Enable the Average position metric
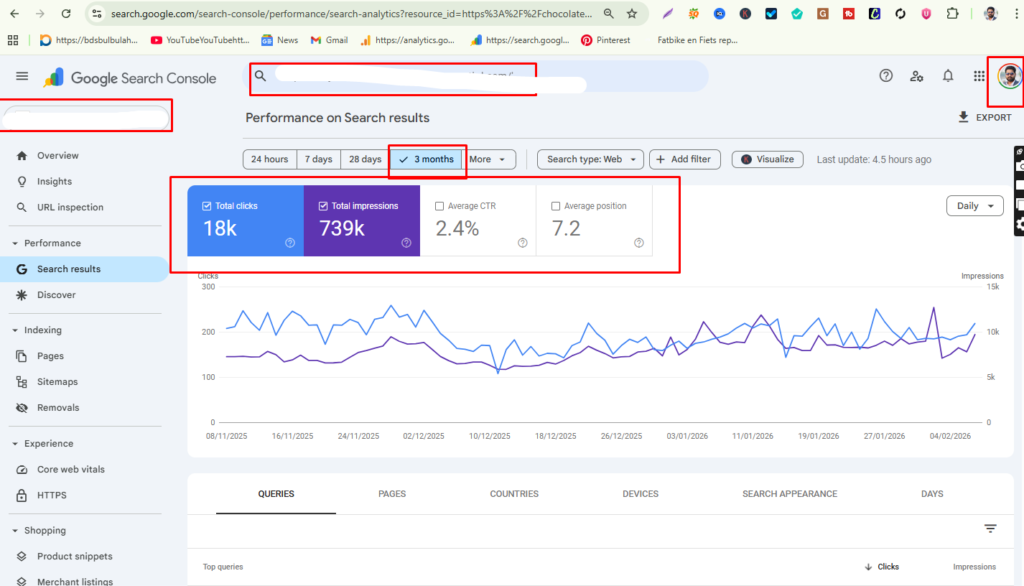The height and width of the screenshot is (586, 1024). click(x=556, y=205)
